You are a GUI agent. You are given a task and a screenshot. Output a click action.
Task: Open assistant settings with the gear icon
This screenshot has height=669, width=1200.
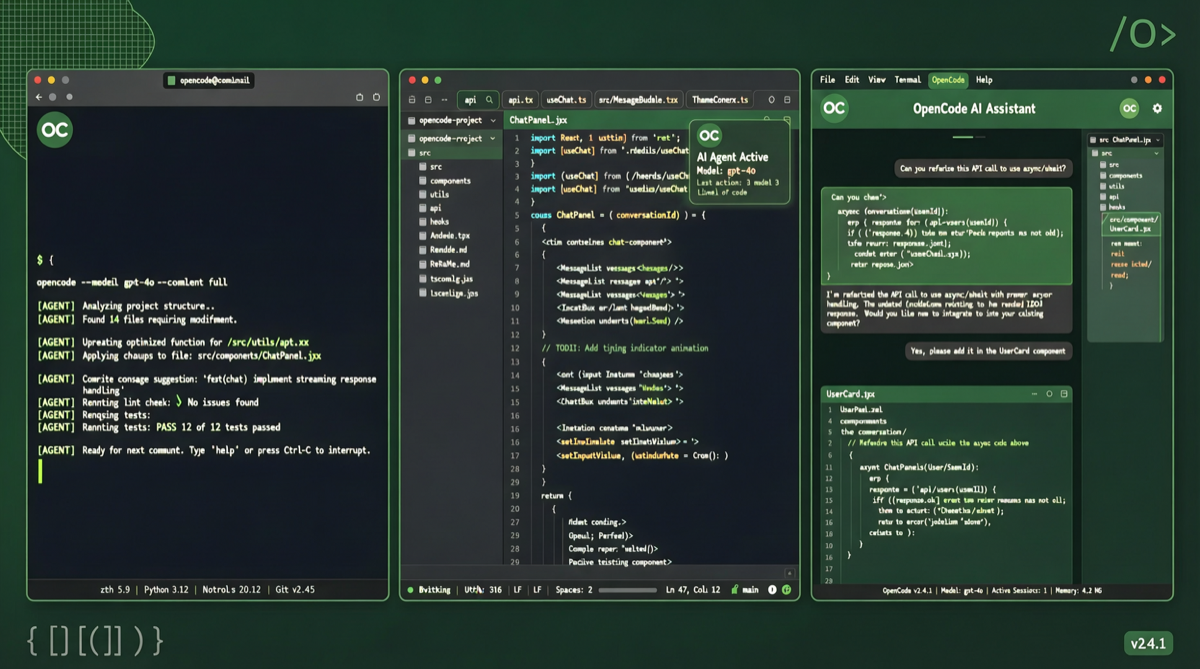pyautogui.click(x=1157, y=108)
